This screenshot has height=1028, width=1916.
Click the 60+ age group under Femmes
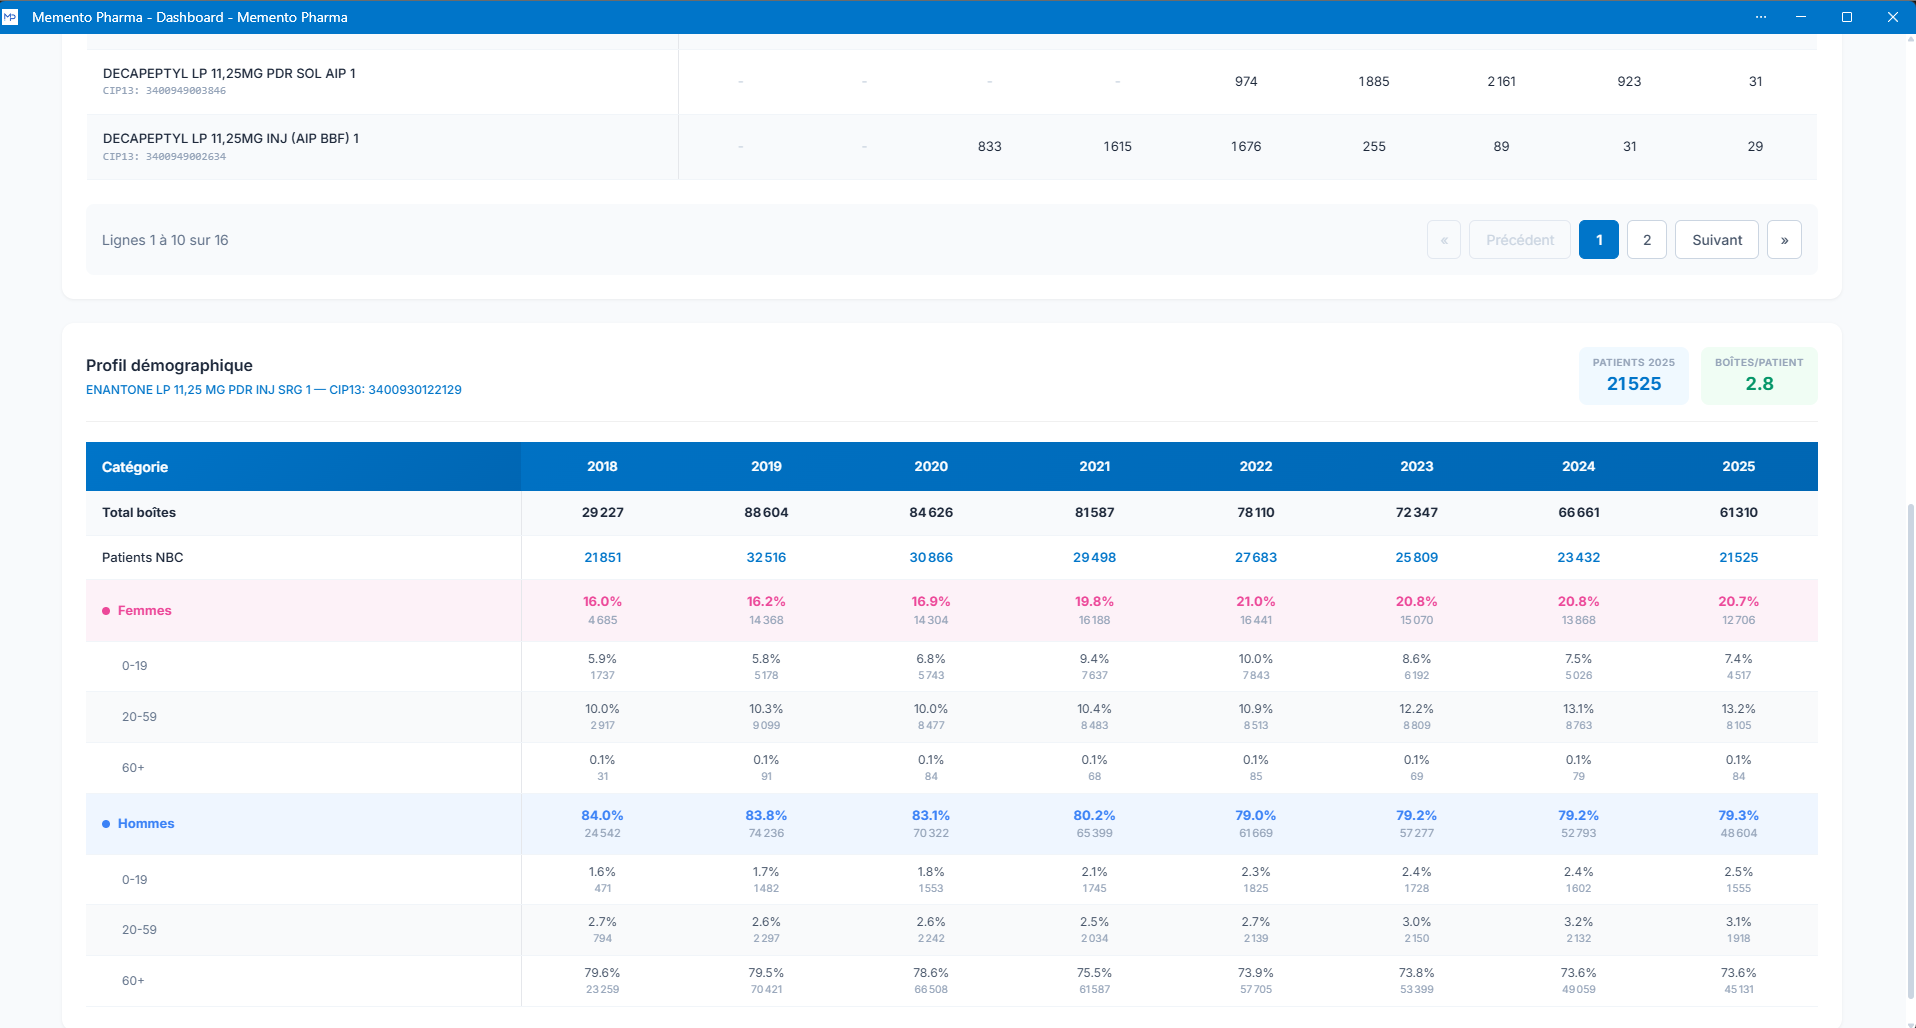point(133,768)
